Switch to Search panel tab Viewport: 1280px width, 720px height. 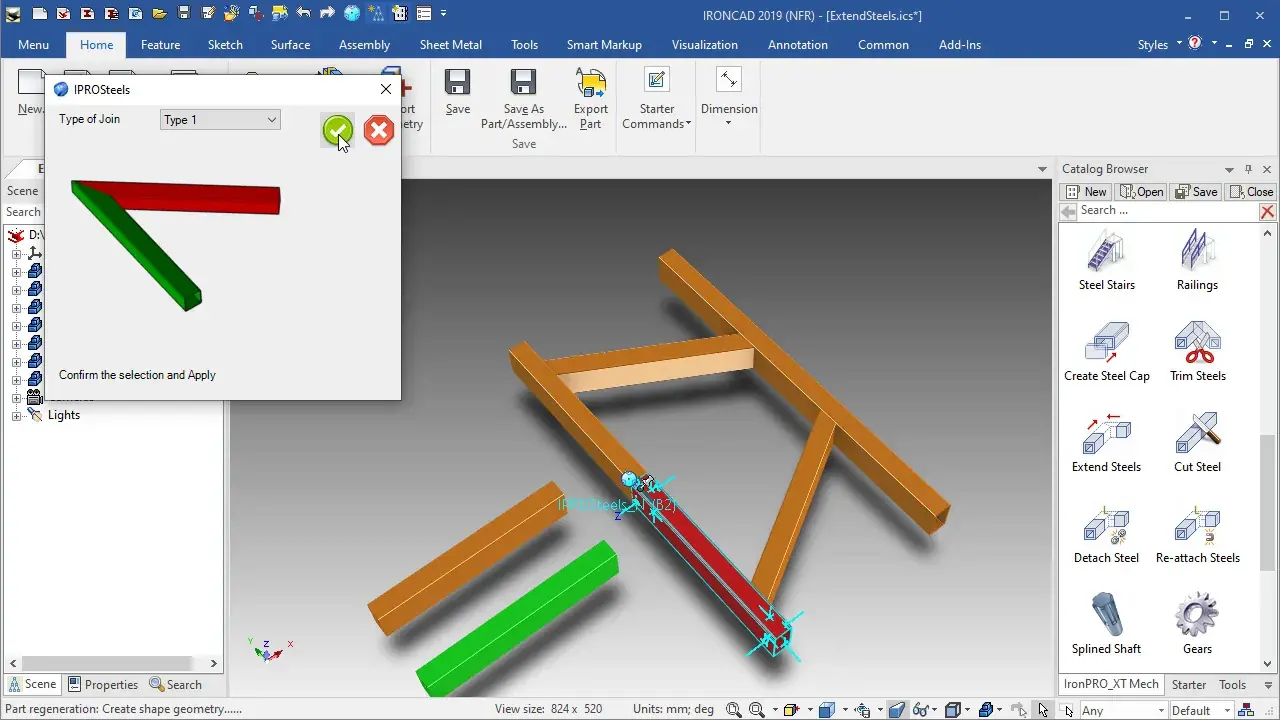tap(176, 685)
